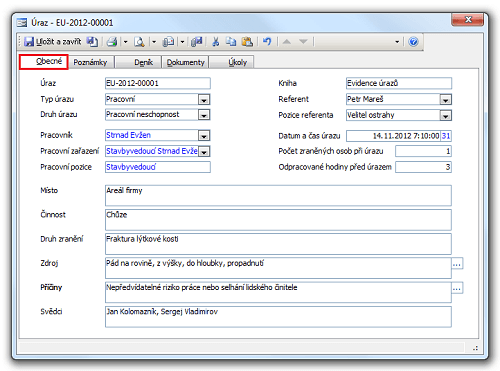Click the save-and-new icon next to 'Uložit a zavřít'

point(92,42)
